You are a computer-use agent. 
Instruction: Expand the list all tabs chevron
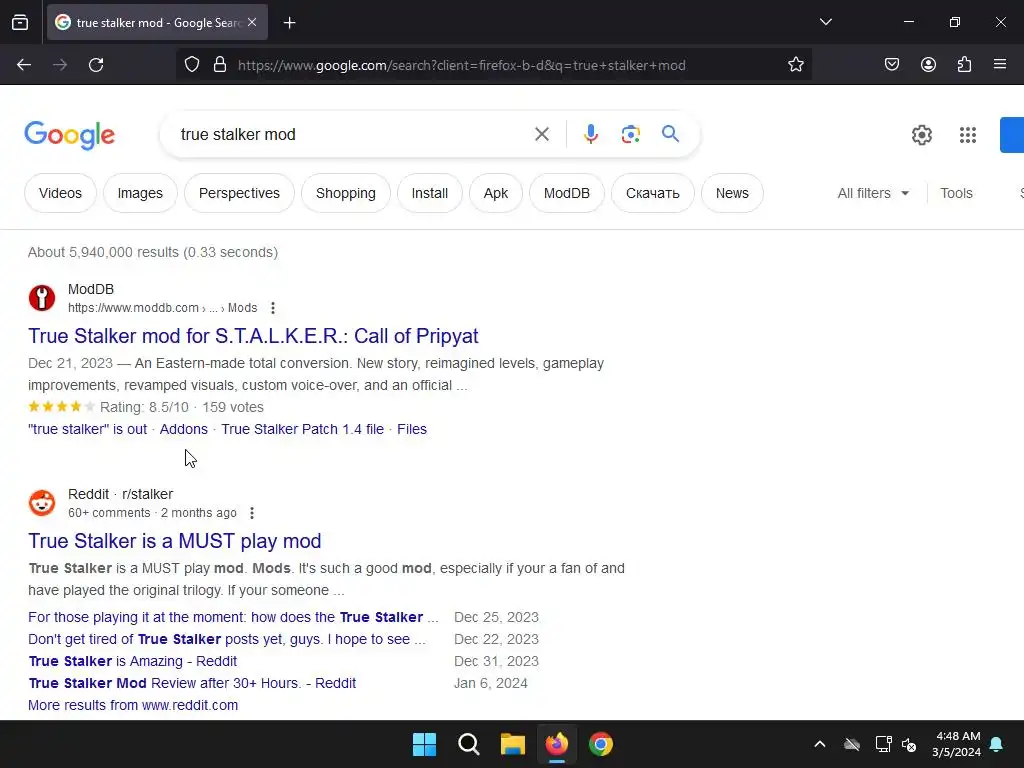tap(825, 22)
